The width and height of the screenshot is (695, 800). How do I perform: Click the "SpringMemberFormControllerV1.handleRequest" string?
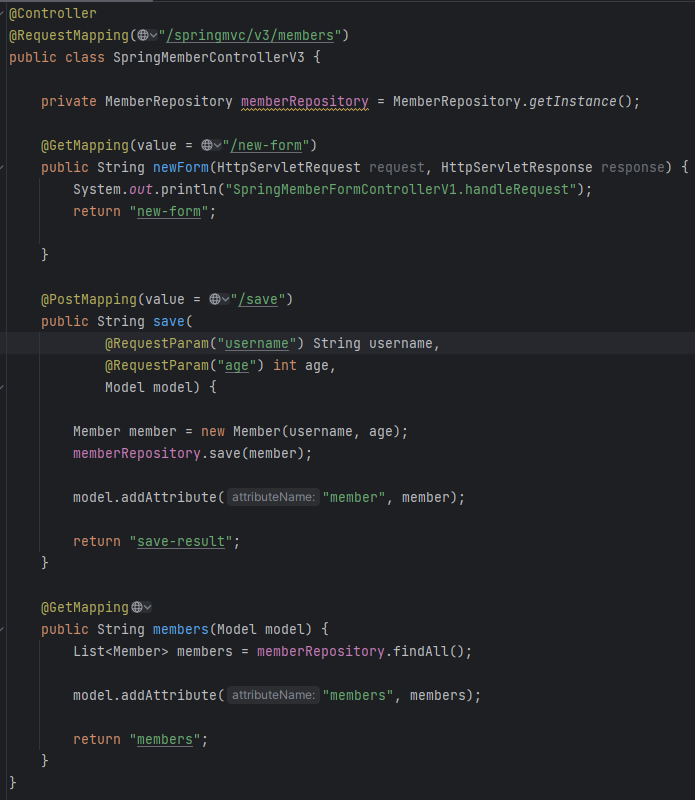401,189
